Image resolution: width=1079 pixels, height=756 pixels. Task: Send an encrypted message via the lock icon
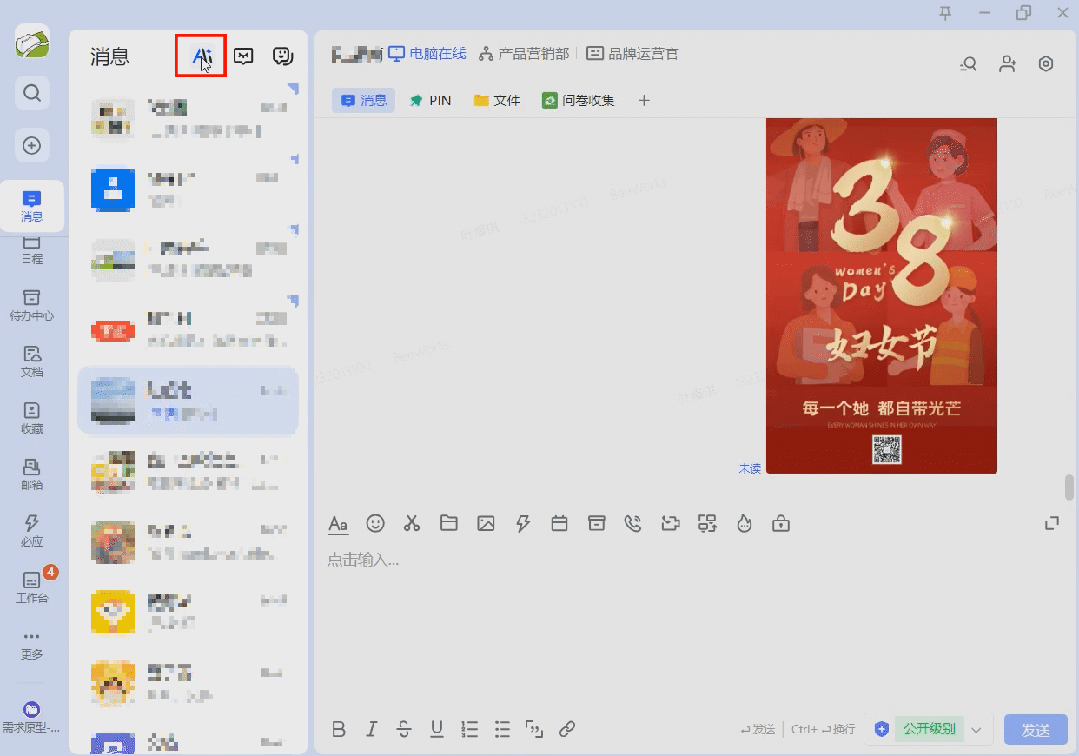[781, 523]
